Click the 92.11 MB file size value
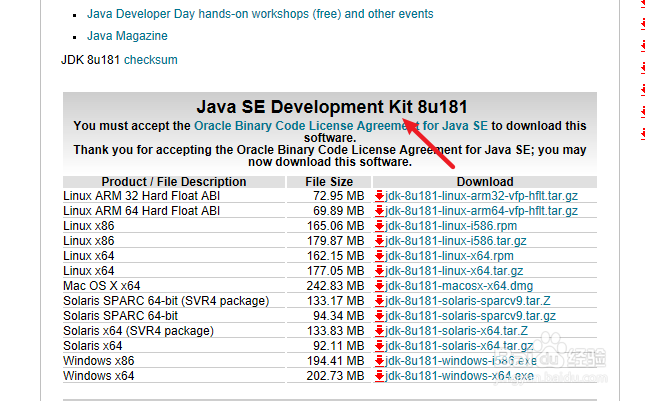This screenshot has width=645, height=401. 339,346
